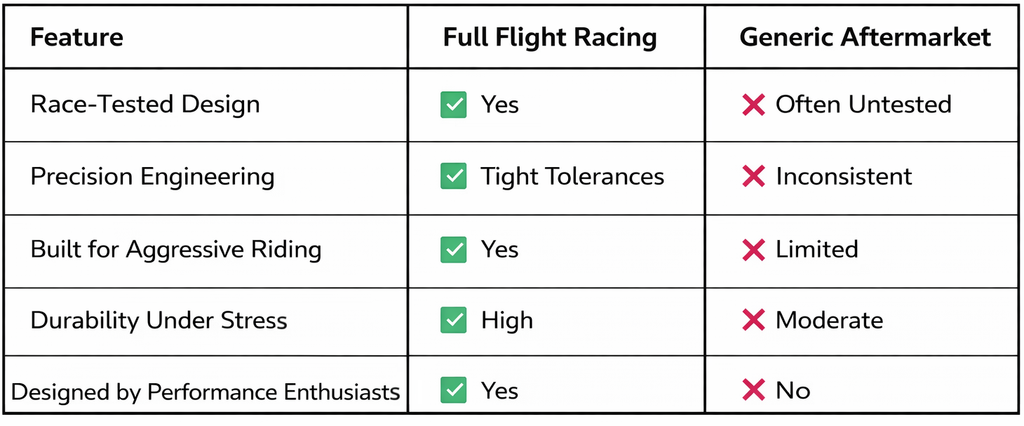The image size is (1024, 426).
Task: Click the red X next to Limited
Action: [x=753, y=249]
